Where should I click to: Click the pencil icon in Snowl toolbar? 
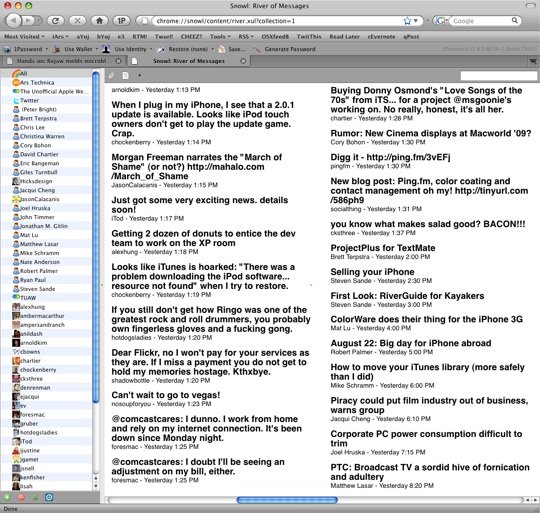click(x=112, y=75)
